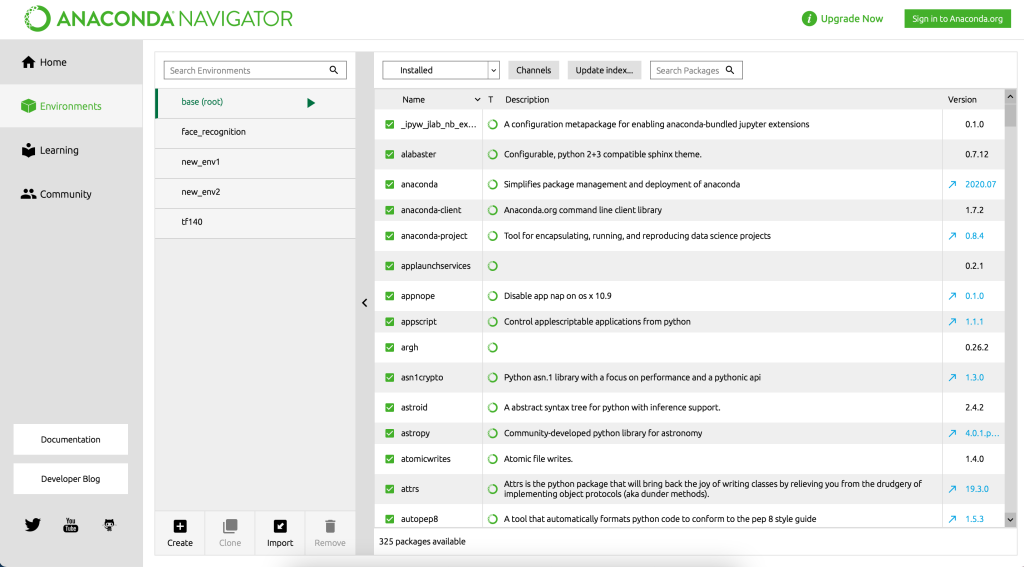
Task: Open the YouTube icon link
Action: (71, 524)
